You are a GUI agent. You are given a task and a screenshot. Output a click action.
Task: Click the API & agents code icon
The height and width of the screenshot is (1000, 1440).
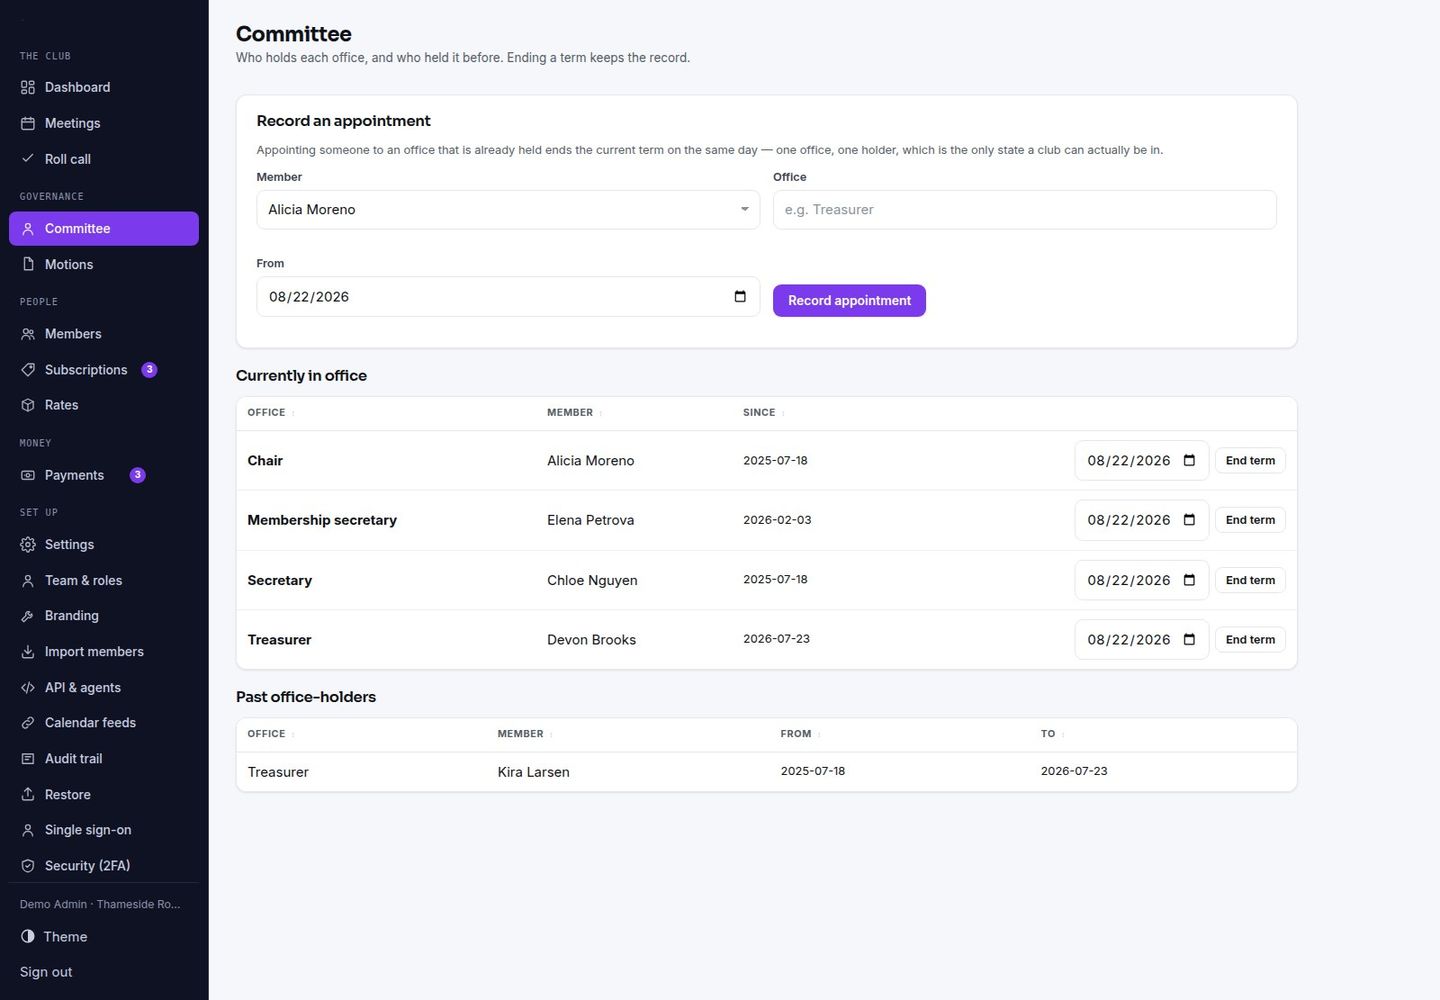[28, 688]
